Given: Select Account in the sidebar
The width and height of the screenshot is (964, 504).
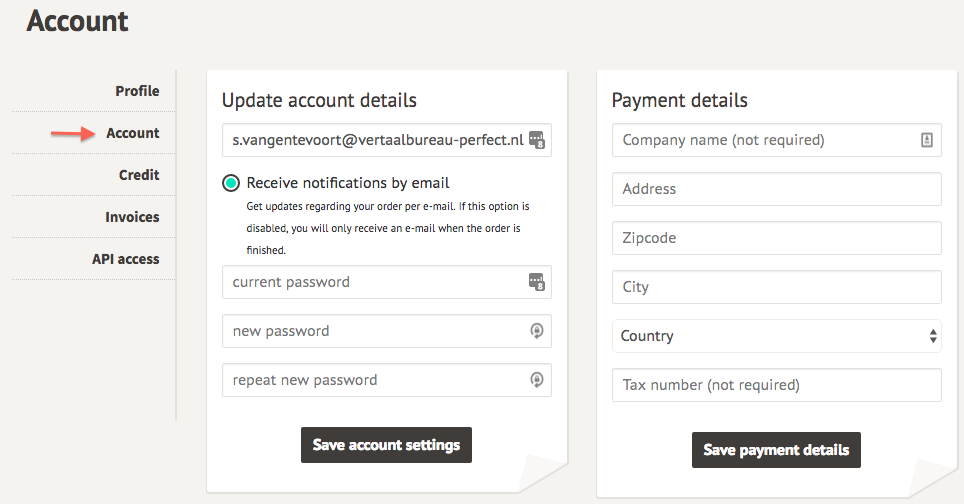Looking at the screenshot, I should [x=133, y=133].
